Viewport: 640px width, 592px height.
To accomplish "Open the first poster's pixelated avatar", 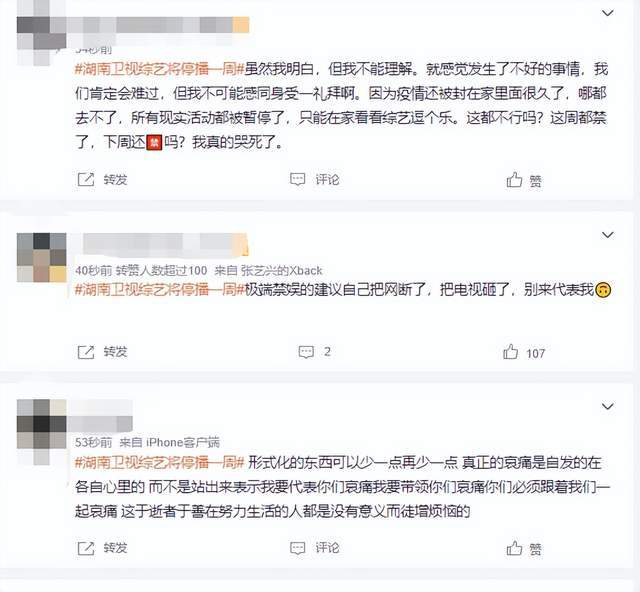I will click(x=42, y=33).
